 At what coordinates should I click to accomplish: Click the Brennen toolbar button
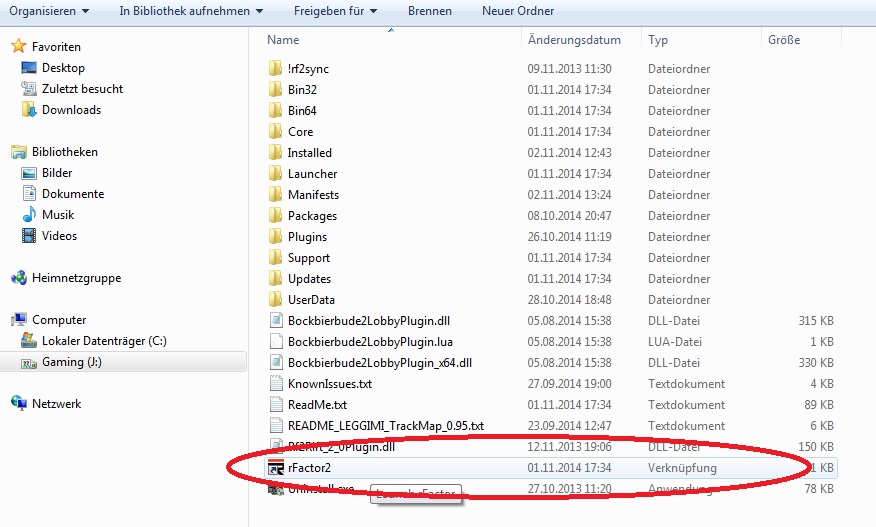click(x=430, y=11)
